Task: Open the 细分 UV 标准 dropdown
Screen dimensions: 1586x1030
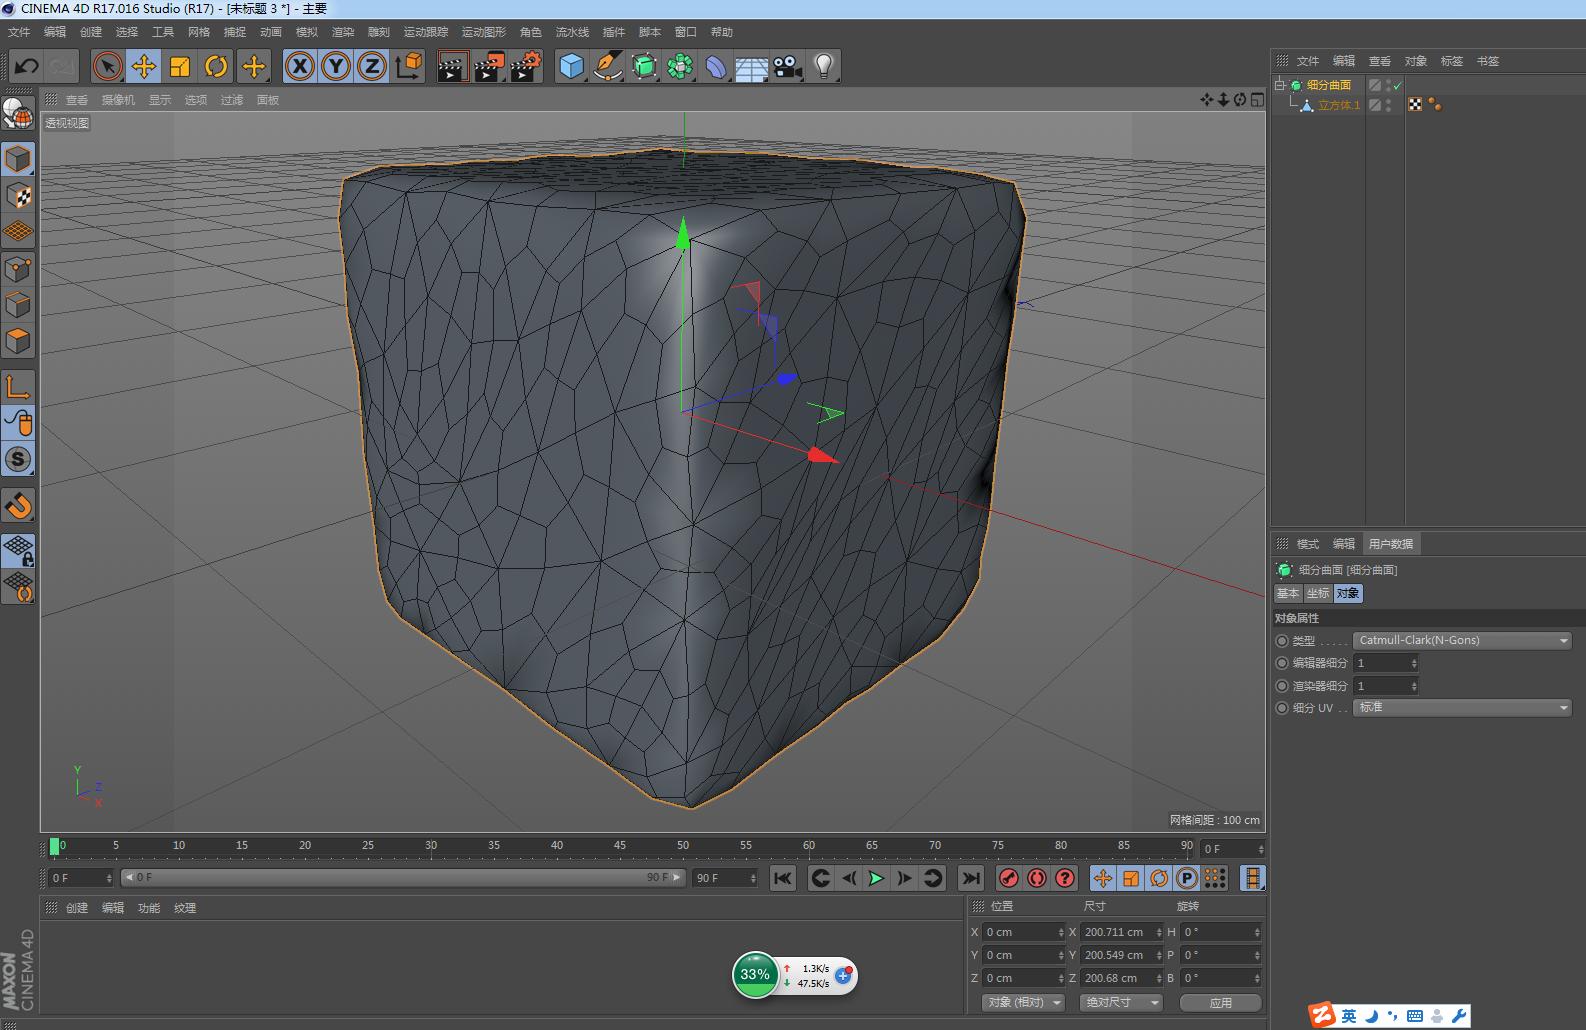Action: 1461,708
